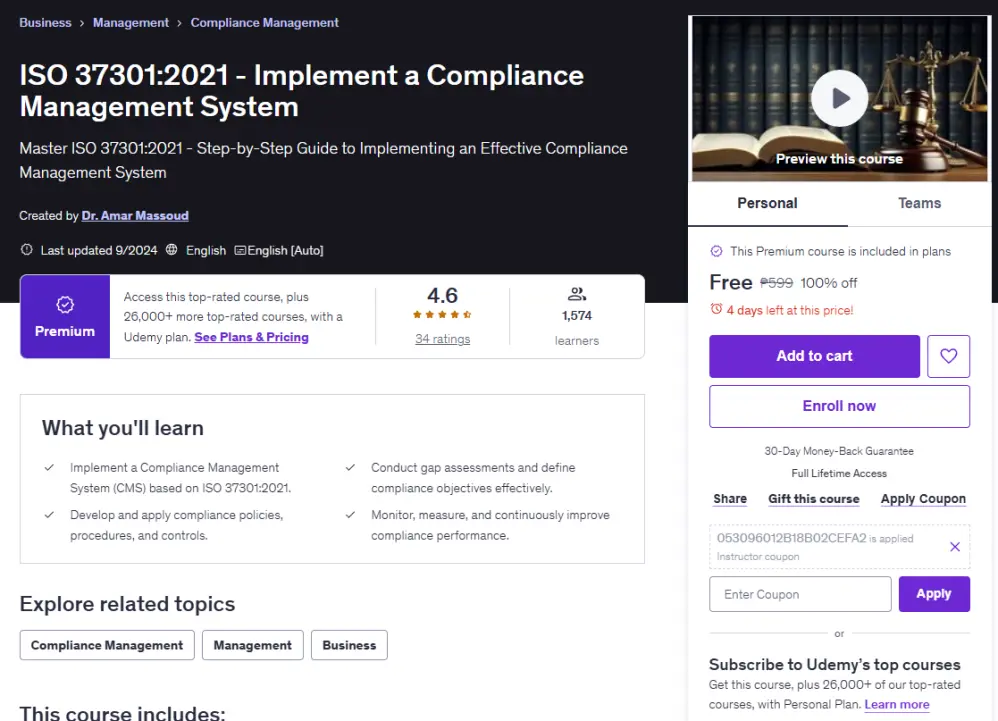
Task: Click the '4.6' rating value
Action: point(442,295)
